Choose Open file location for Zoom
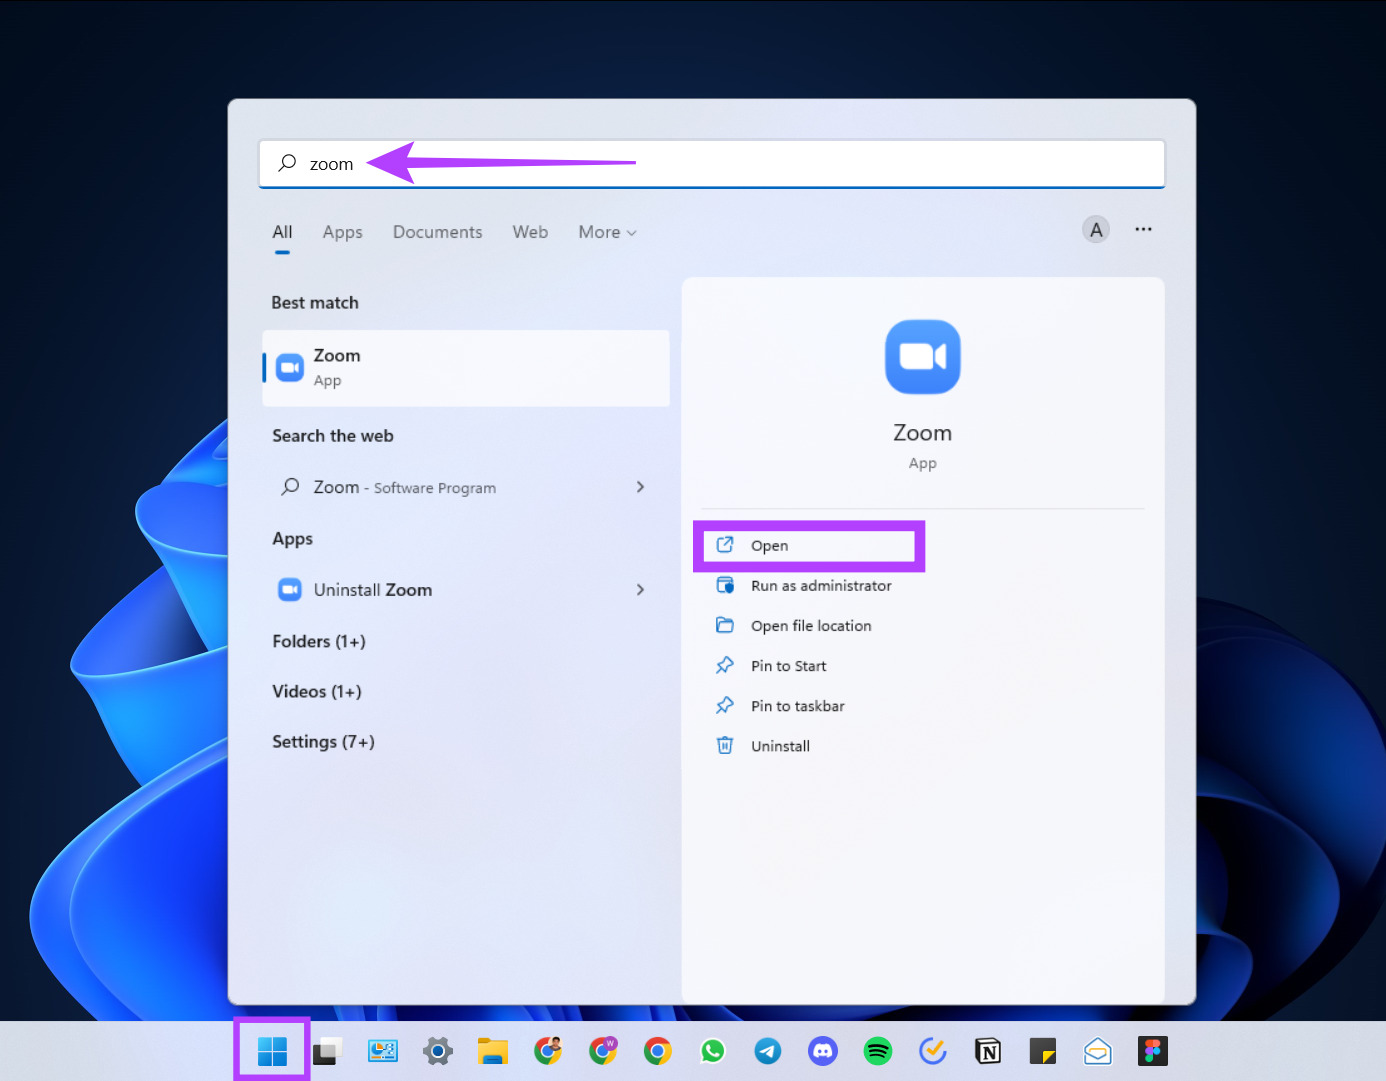 pyautogui.click(x=811, y=626)
